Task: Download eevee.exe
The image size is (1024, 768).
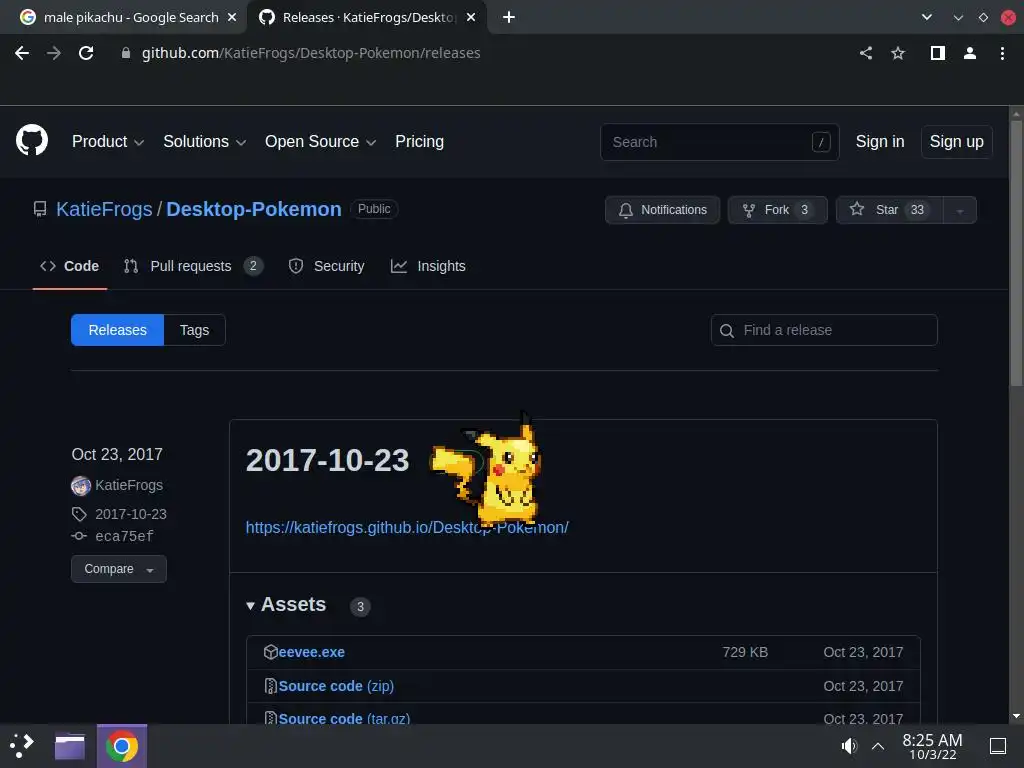Action: point(312,652)
